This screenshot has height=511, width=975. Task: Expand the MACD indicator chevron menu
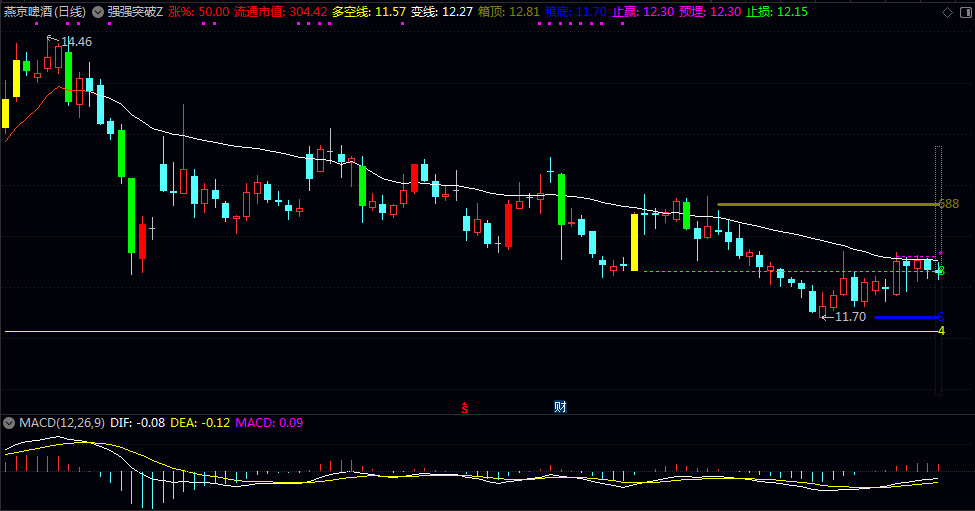(x=9, y=423)
